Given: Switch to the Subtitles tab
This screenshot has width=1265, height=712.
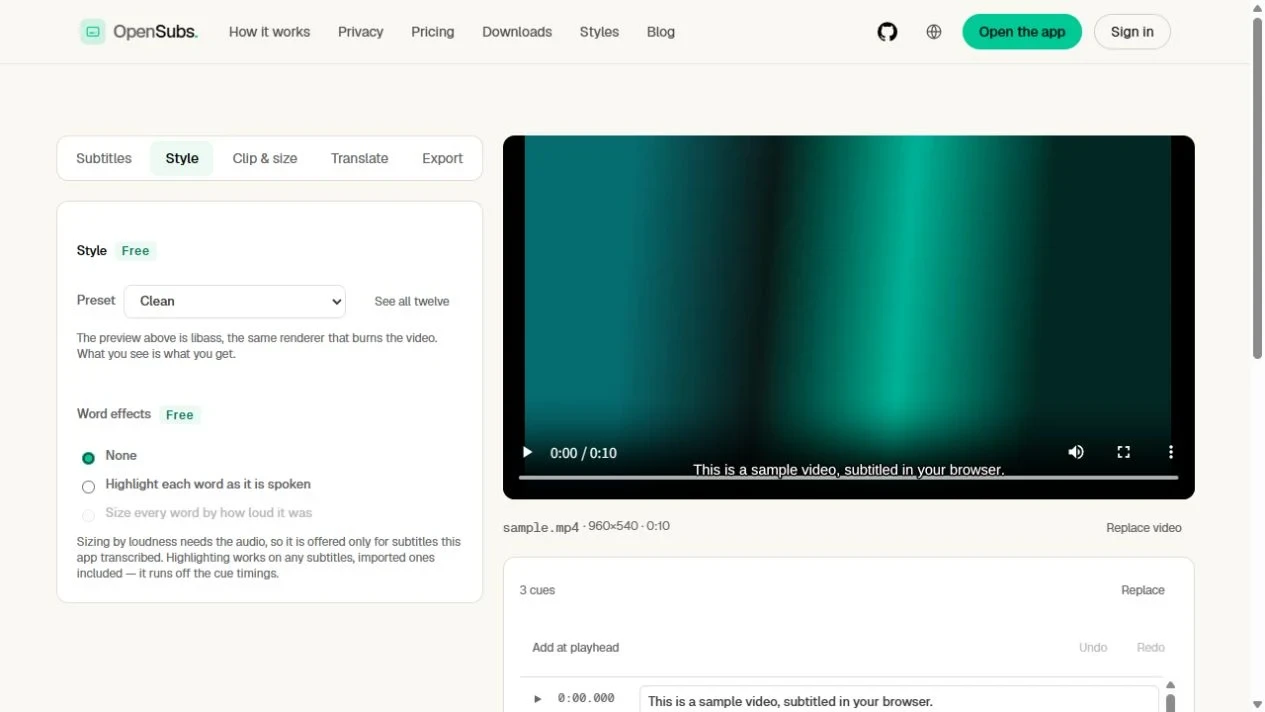Looking at the screenshot, I should tap(104, 158).
